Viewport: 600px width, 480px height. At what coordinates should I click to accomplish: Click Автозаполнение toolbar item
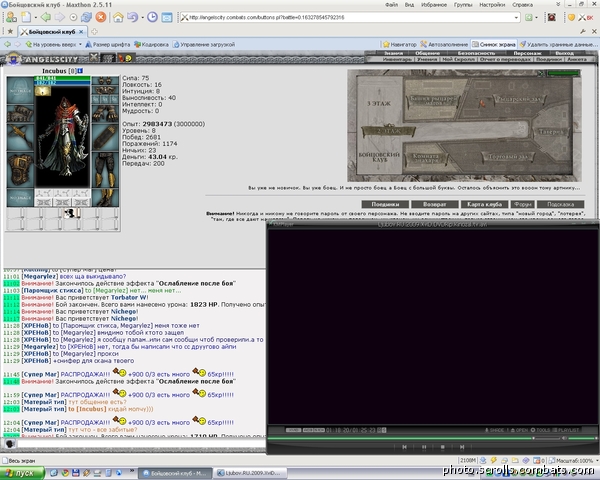point(444,44)
